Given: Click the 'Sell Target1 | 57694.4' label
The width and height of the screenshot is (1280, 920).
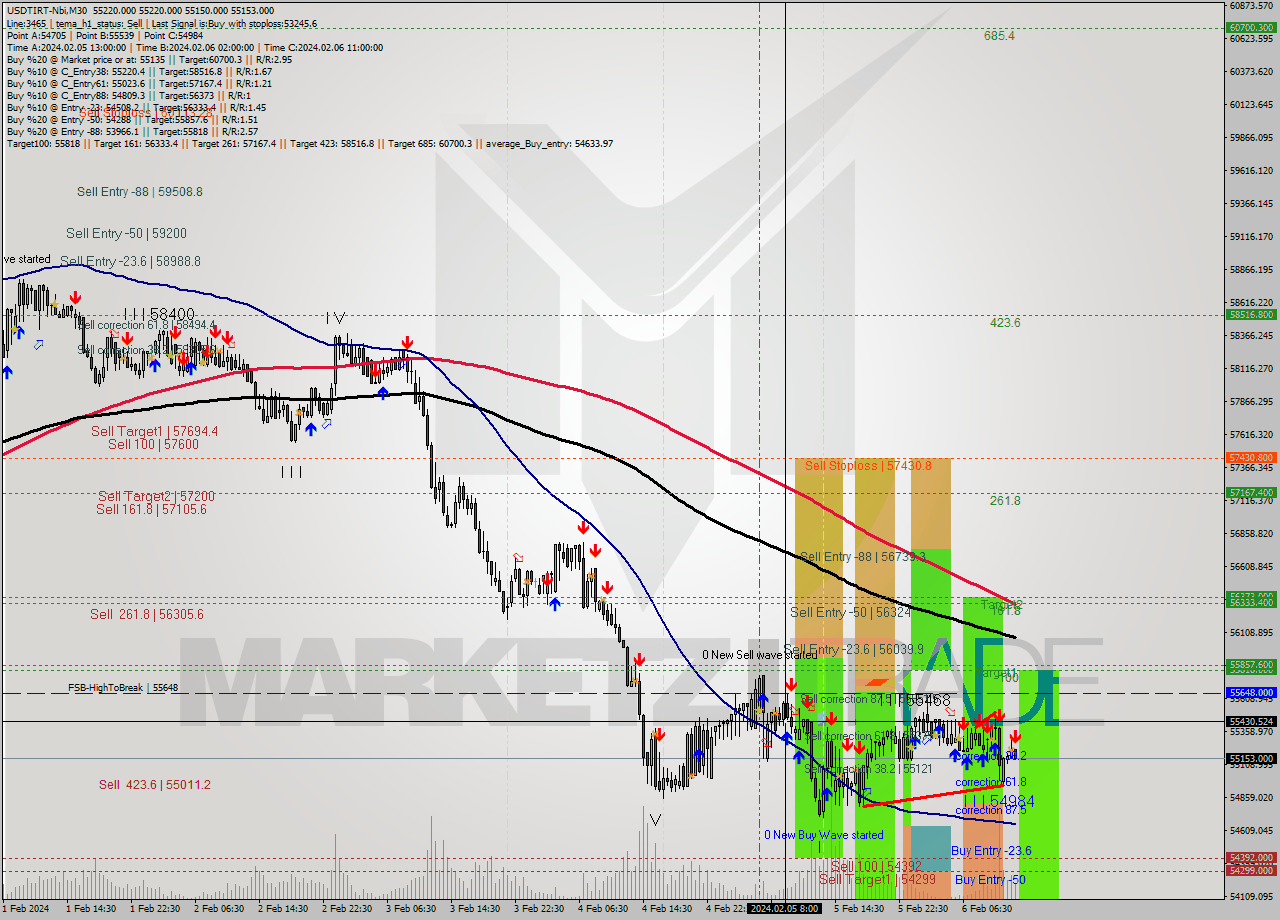Looking at the screenshot, I should pyautogui.click(x=154, y=431).
